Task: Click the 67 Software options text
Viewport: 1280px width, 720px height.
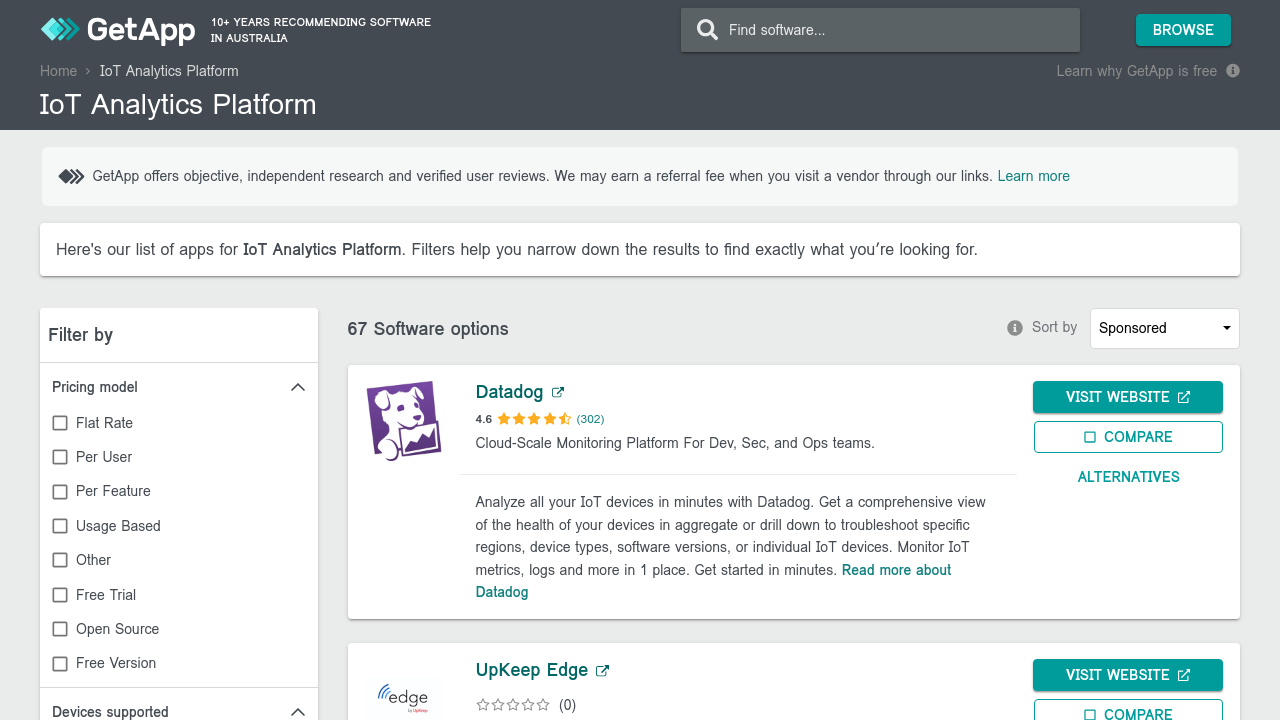Action: (428, 329)
